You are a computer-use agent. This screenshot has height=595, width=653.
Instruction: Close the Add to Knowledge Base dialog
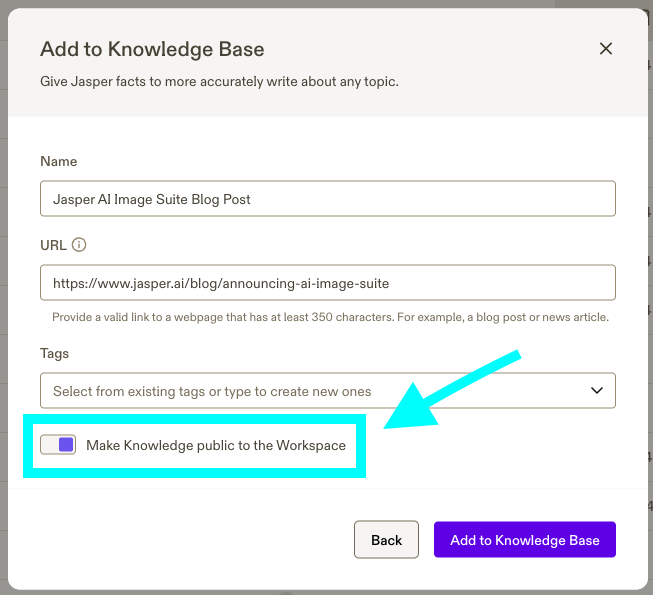click(606, 49)
